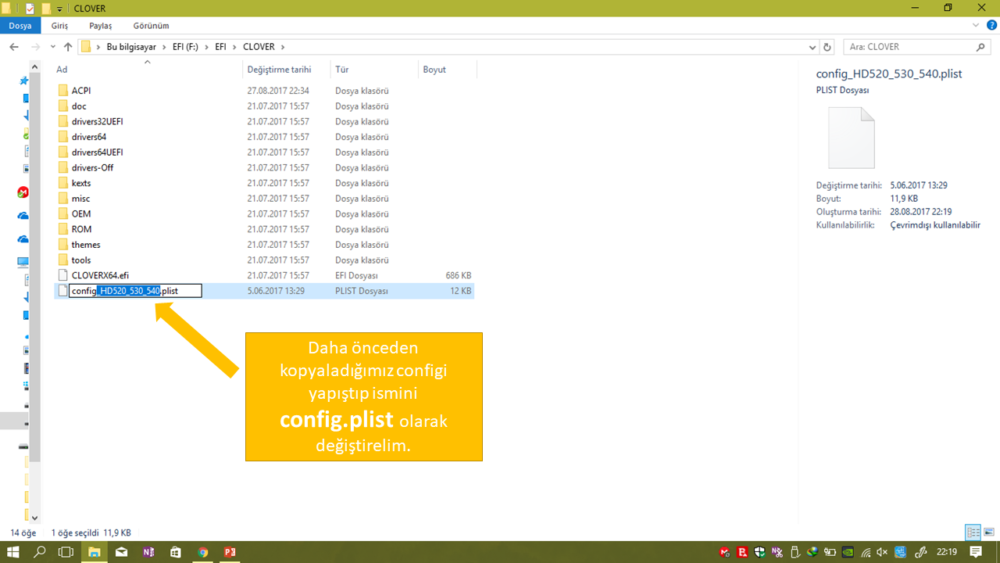The width and height of the screenshot is (1000, 563).
Task: Switch to details view layout
Action: (971, 533)
